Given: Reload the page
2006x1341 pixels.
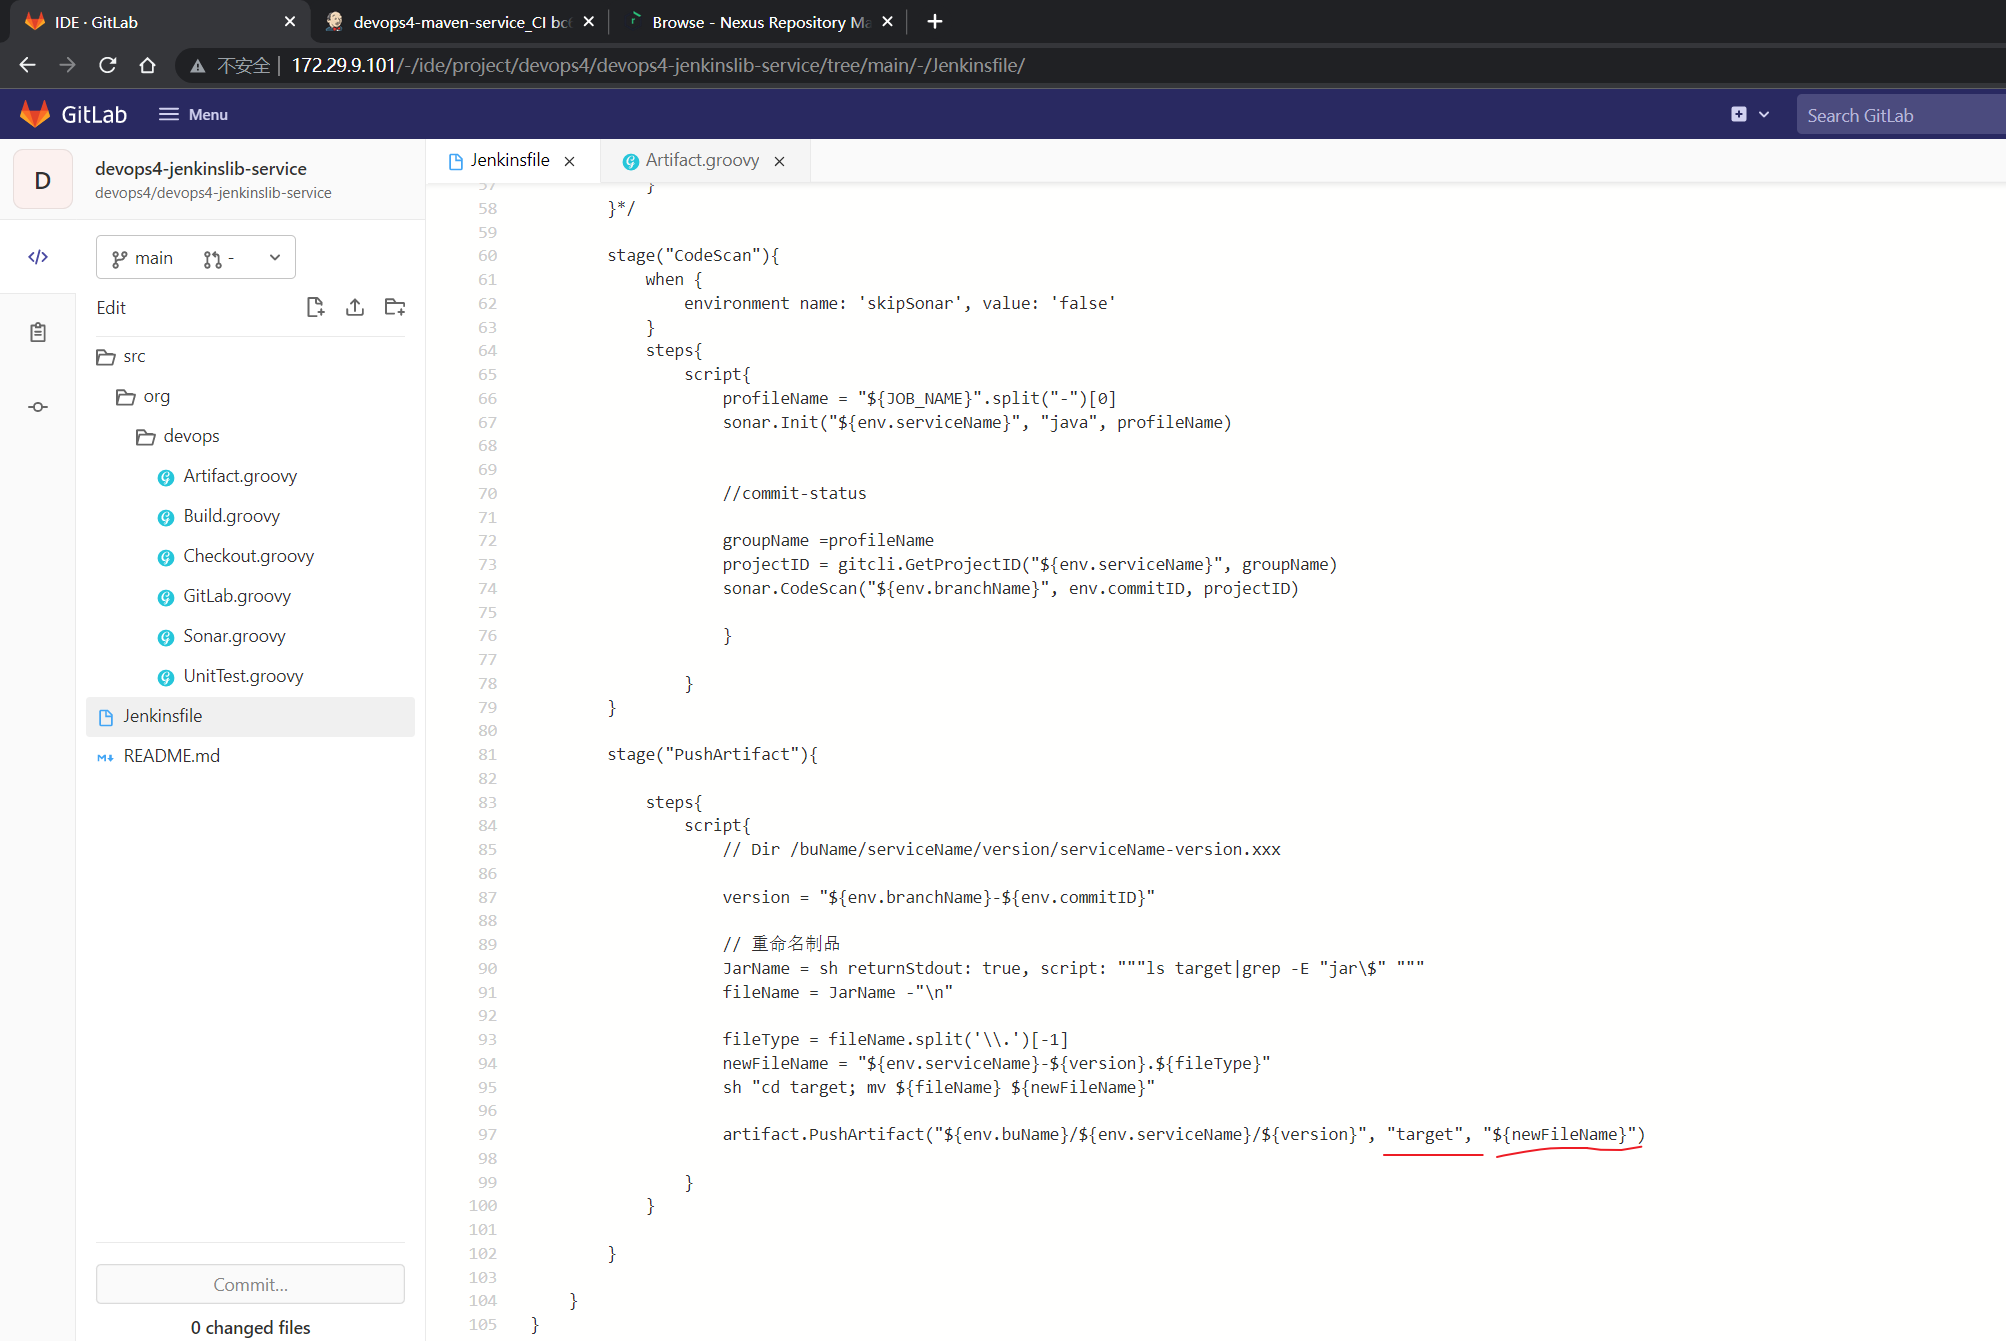Looking at the screenshot, I should point(108,65).
